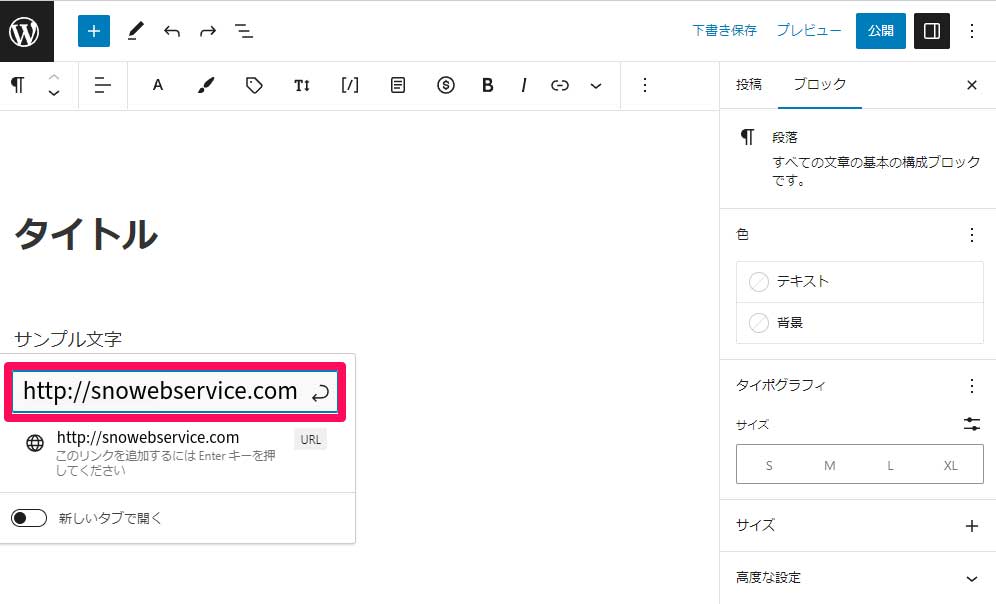Viewport: 996px width, 604px height.
Task: Enable the 新しいタブで開く toggle
Action: [x=29, y=518]
